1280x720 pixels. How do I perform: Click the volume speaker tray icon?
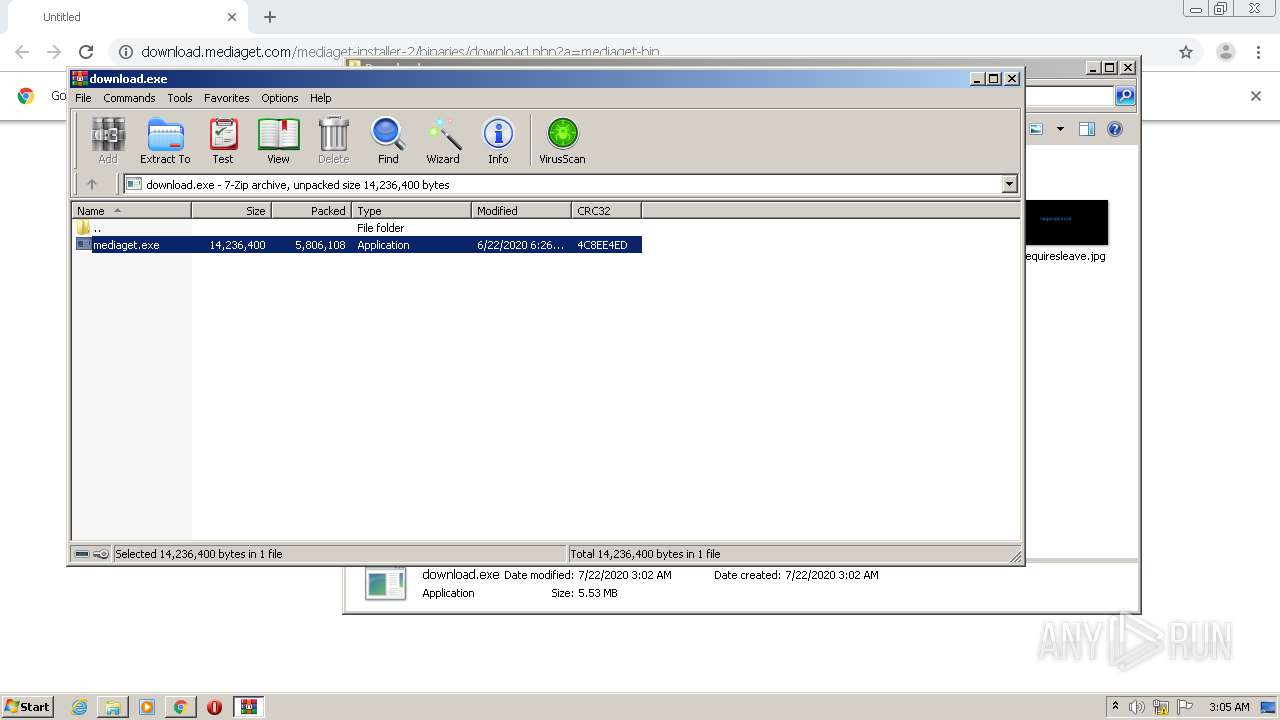pyautogui.click(x=1137, y=707)
